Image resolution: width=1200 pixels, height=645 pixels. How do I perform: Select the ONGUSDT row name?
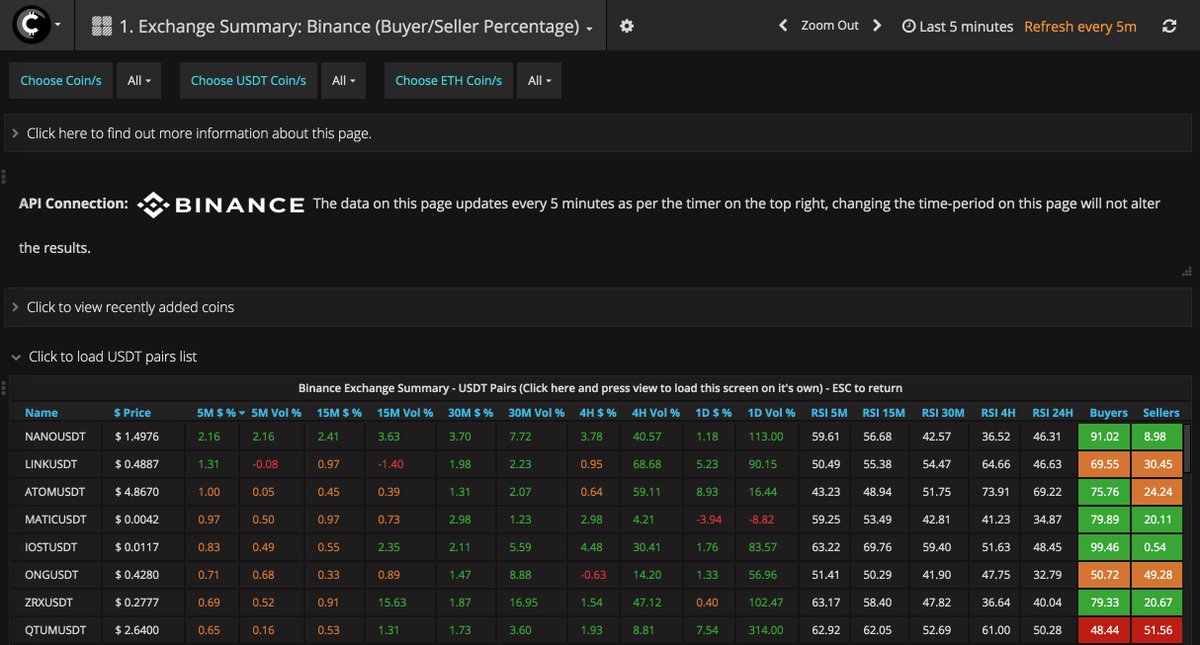52,575
